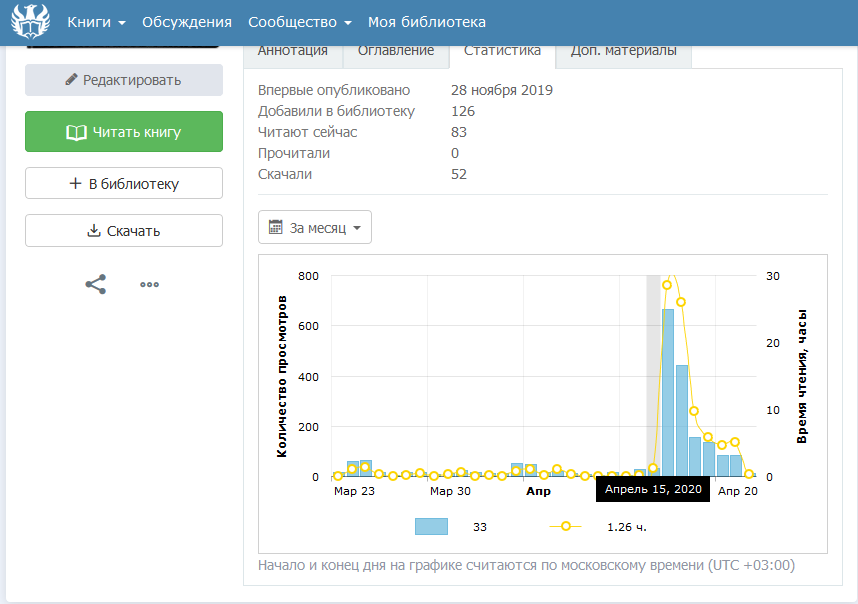
Task: Click the tallest bar in the views chart
Action: pos(668,393)
